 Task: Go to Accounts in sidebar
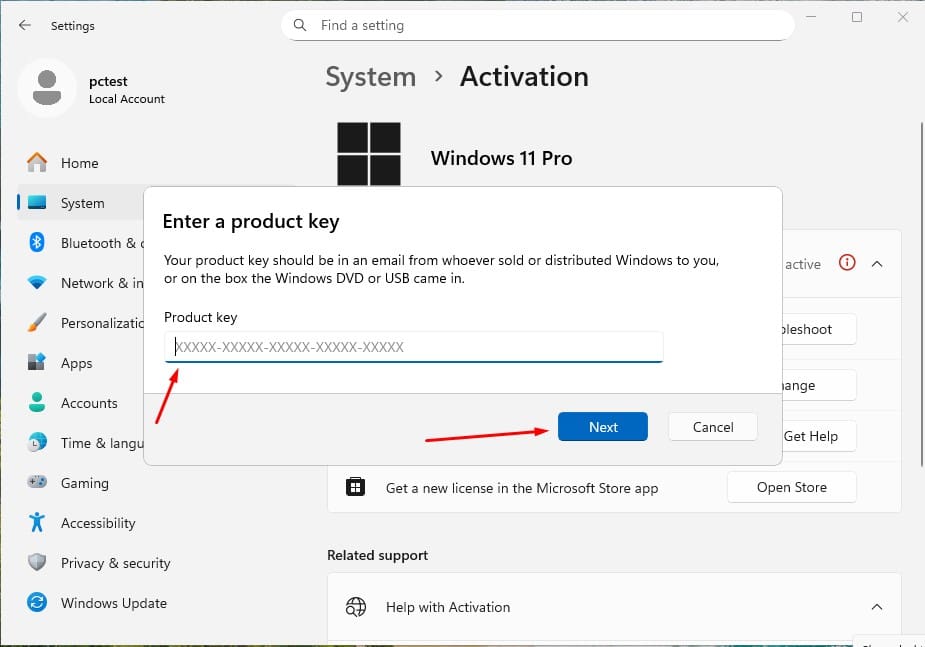pyautogui.click(x=88, y=403)
